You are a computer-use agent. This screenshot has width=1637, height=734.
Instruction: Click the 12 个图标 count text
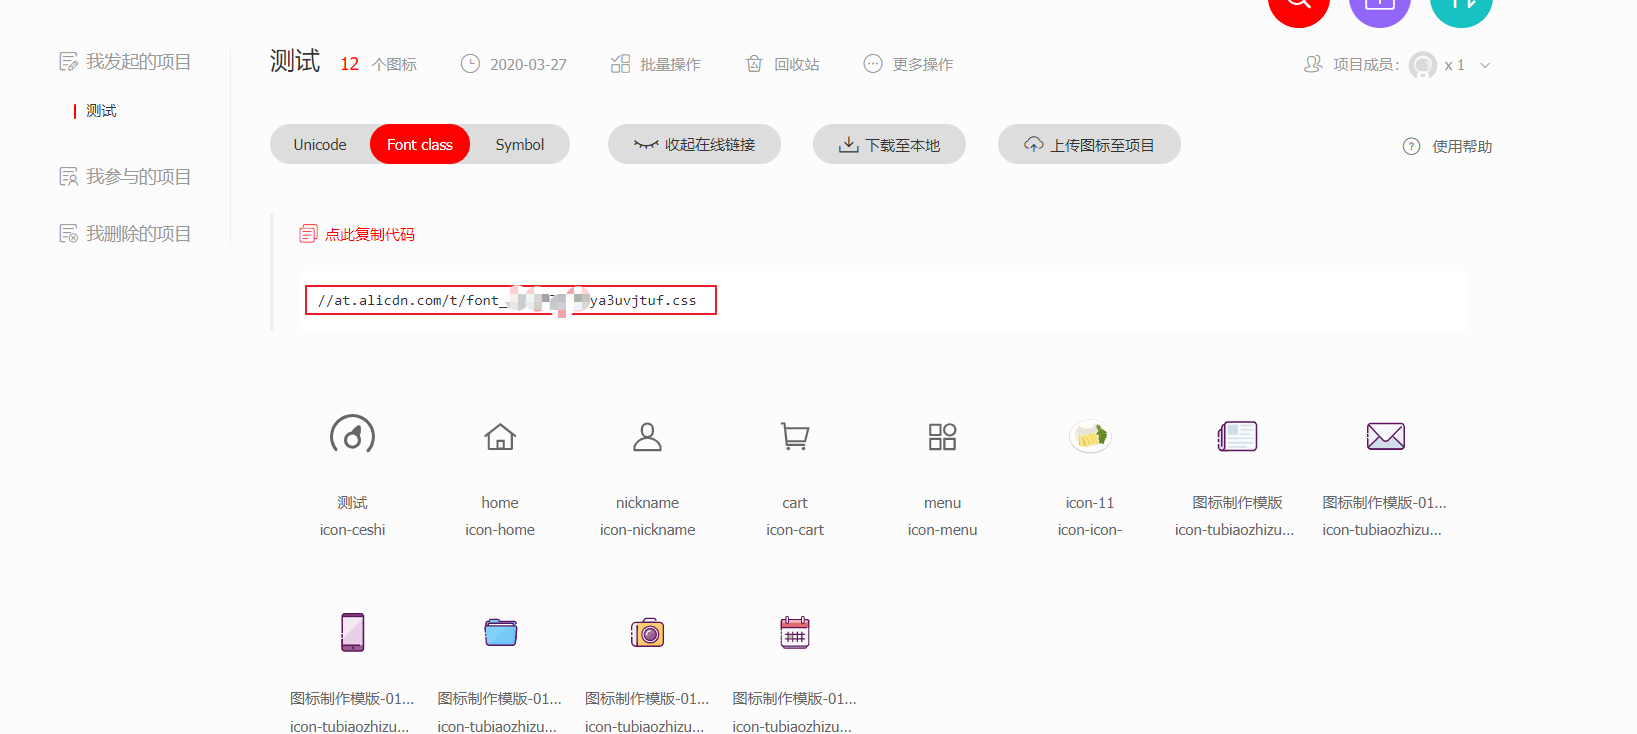(x=378, y=64)
